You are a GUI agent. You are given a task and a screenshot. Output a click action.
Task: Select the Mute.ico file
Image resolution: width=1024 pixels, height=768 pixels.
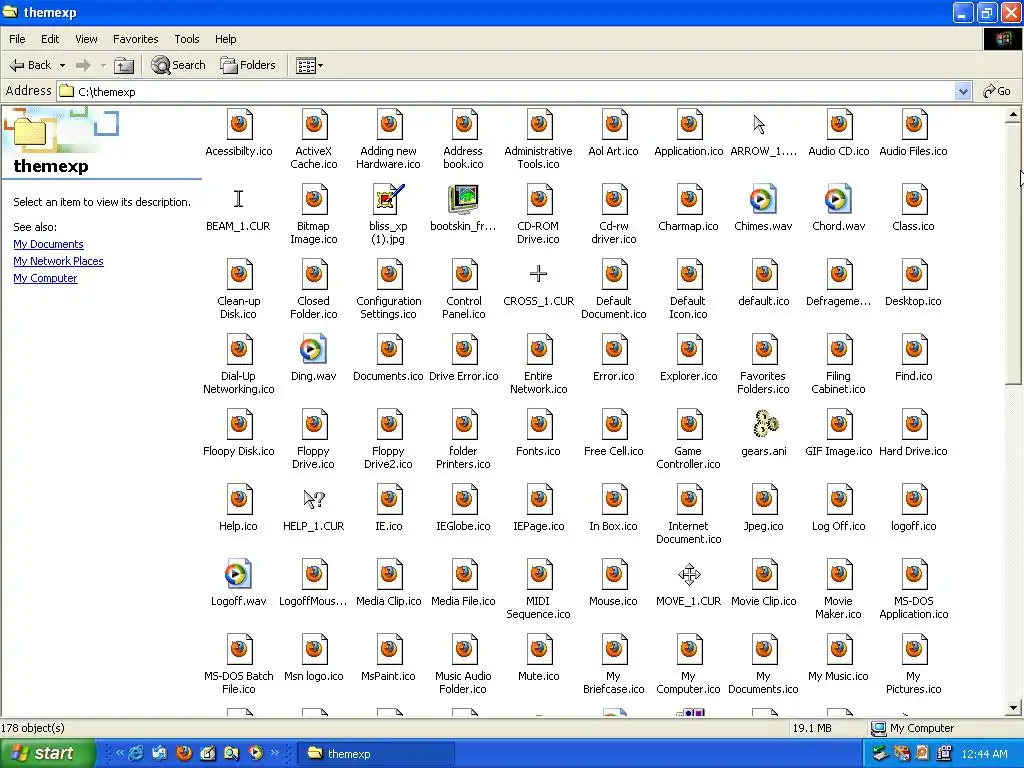pyautogui.click(x=539, y=650)
